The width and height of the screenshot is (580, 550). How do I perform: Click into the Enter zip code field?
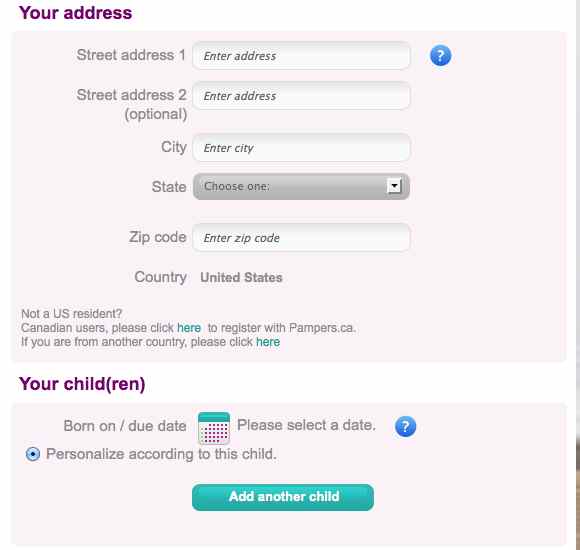pos(301,238)
